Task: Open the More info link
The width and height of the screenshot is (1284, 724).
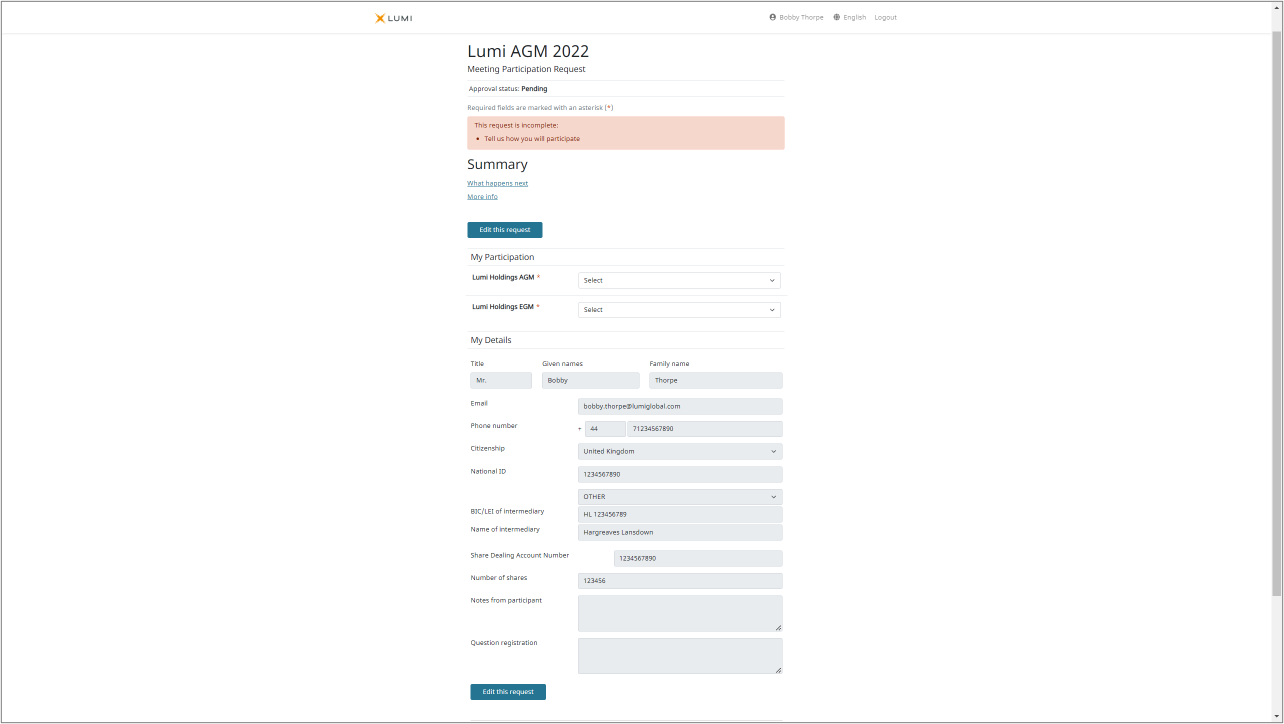Action: pos(482,197)
